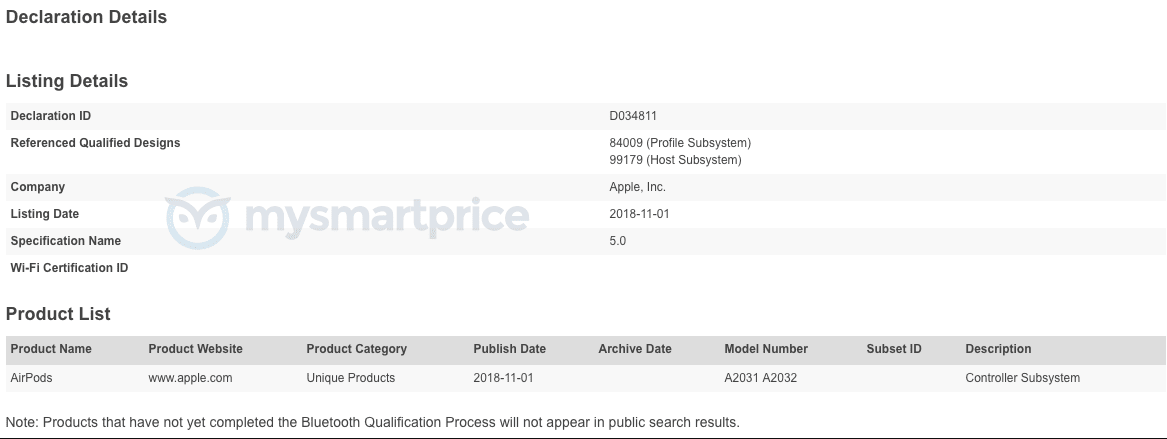Click the 99179 Host Subsystem reference
Screen dimensions: 1167x439
[675, 160]
